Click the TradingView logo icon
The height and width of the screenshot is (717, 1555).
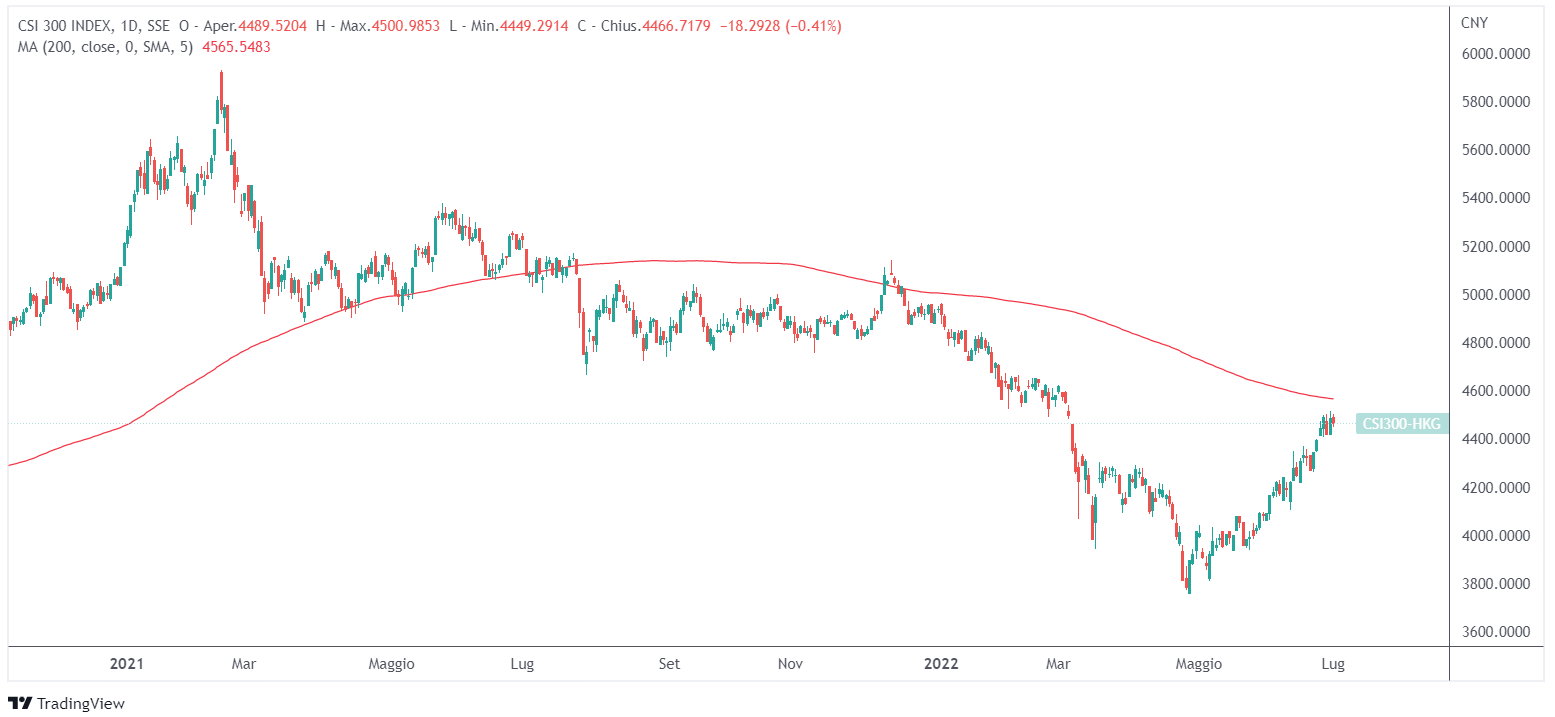[x=19, y=703]
